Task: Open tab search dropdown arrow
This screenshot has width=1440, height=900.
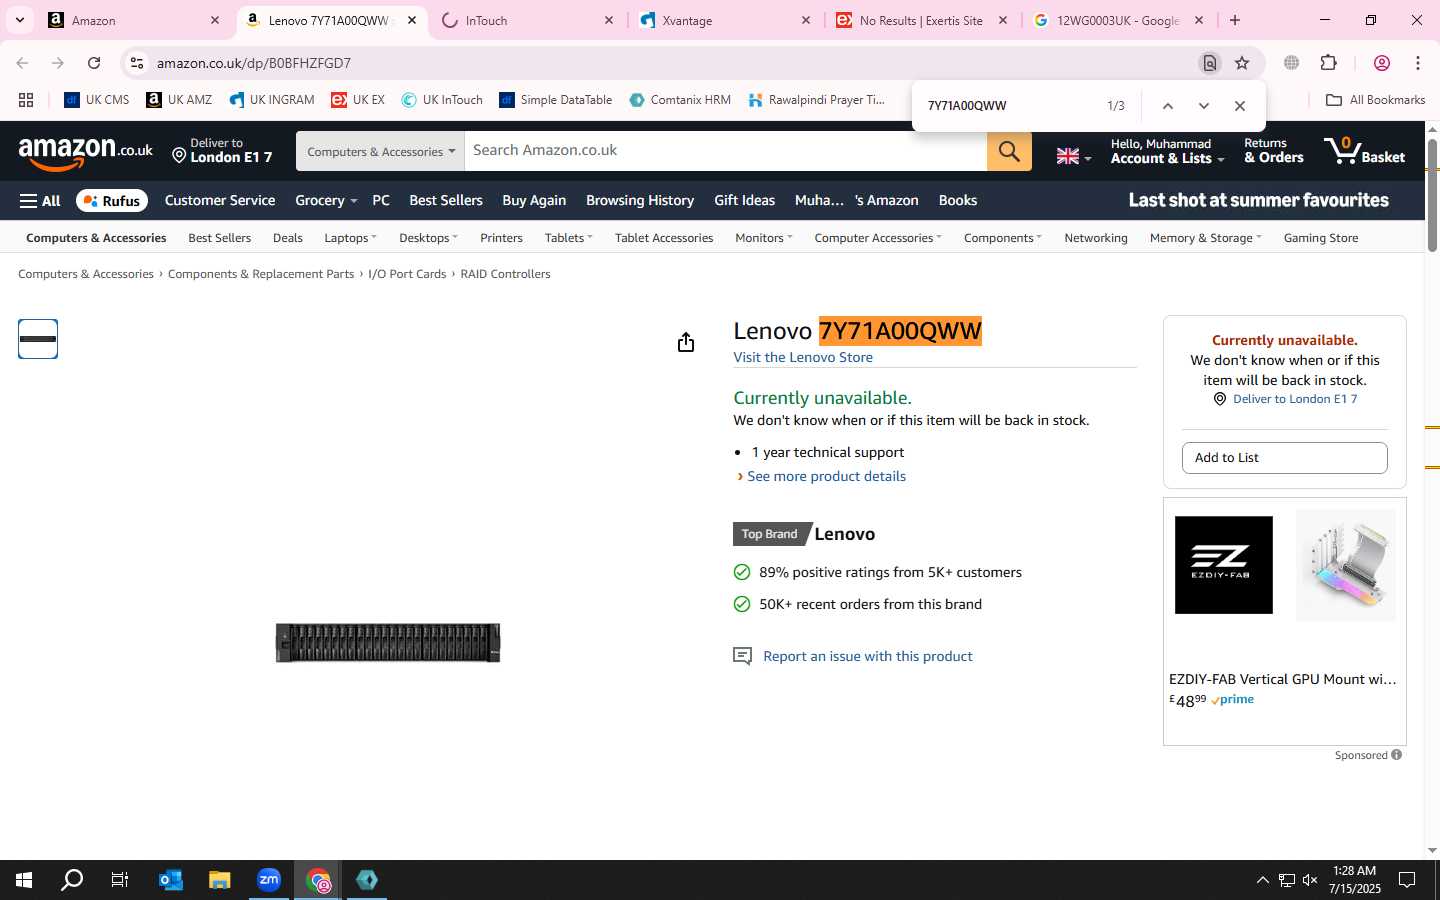Action: [19, 20]
